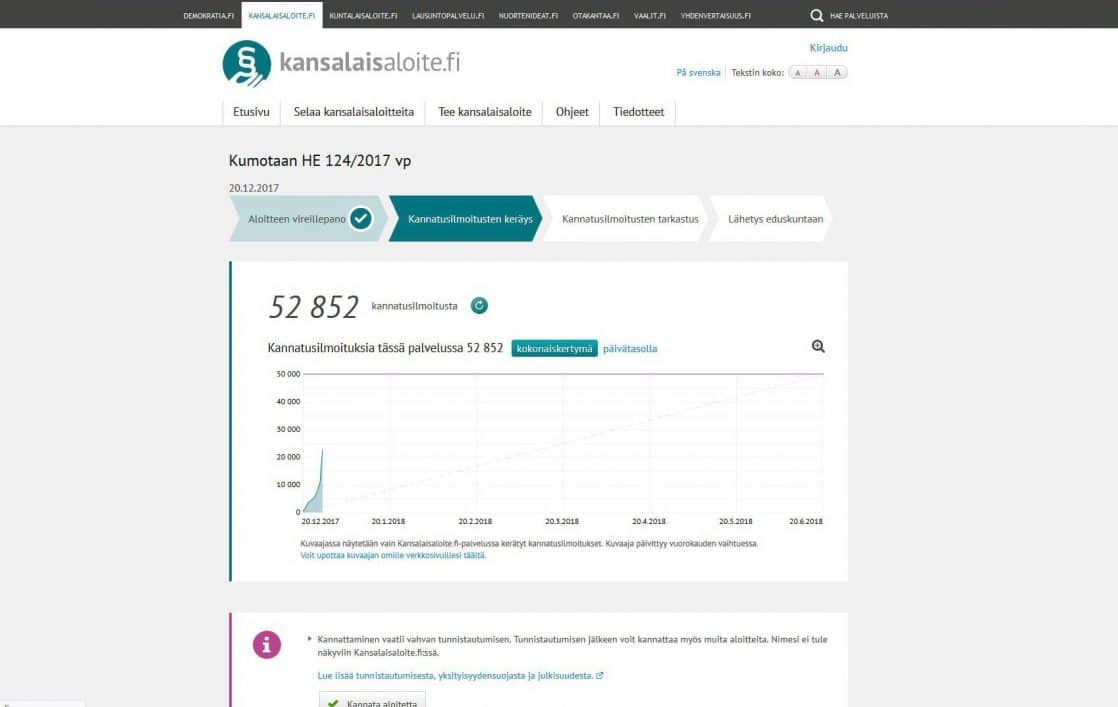Expand the Kannattaminen vaatii vahvan tunnistautumisen note

click(310, 638)
